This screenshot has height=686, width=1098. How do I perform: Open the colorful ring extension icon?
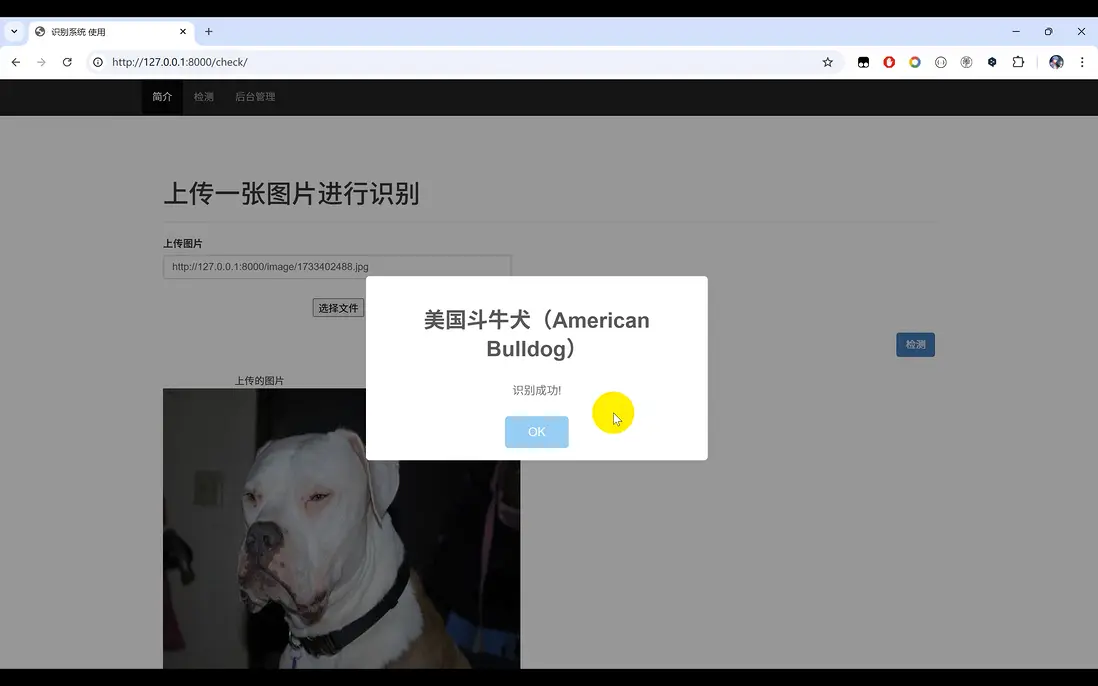point(915,62)
